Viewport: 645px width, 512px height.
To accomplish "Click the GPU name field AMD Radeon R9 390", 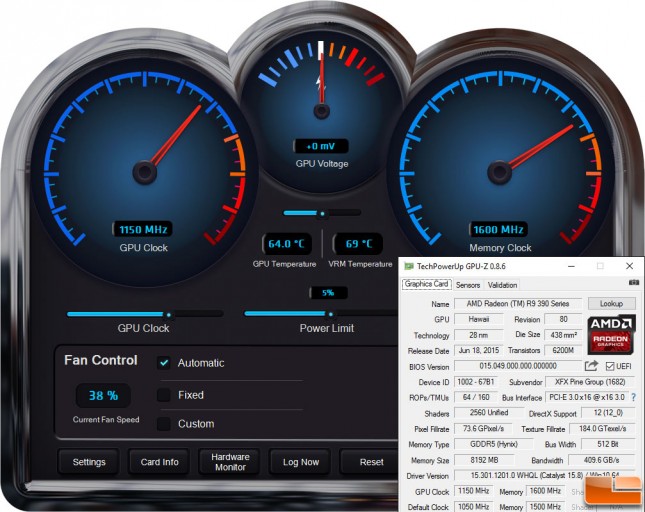I will click(517, 303).
